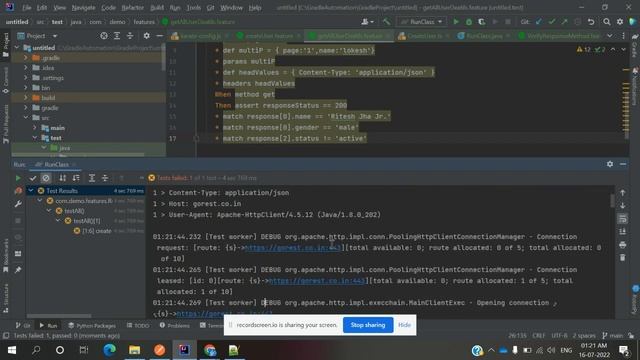Run with coverage icon in top toolbar
The height and width of the screenshot is (360, 640).
click(482, 22)
